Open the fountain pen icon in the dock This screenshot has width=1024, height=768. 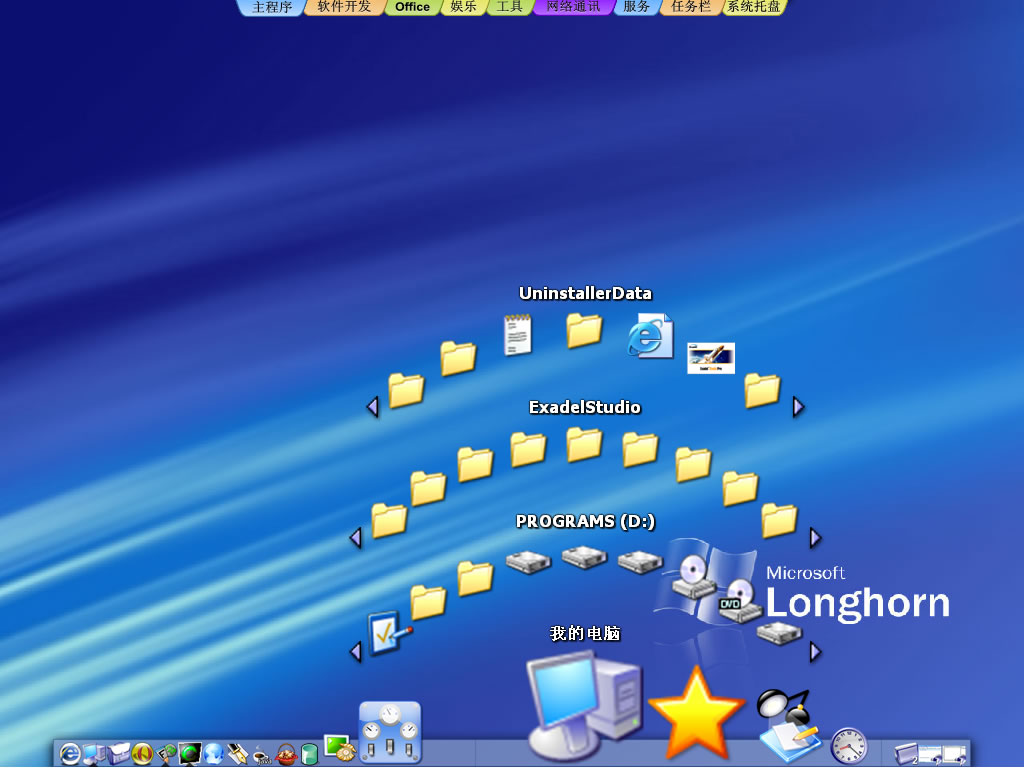click(x=238, y=754)
